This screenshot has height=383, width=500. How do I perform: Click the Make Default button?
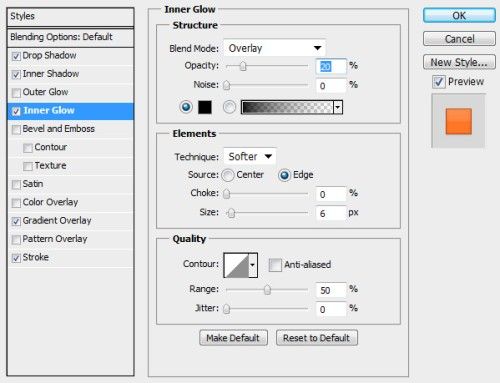coord(233,338)
